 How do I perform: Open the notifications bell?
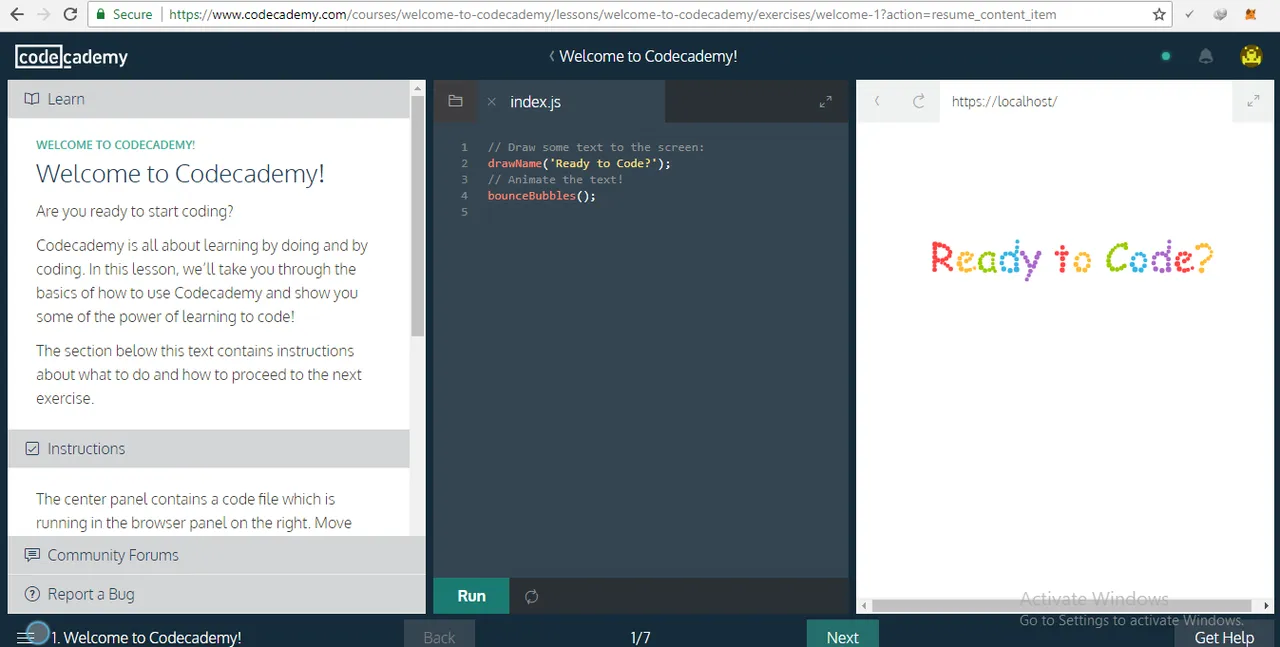point(1206,57)
